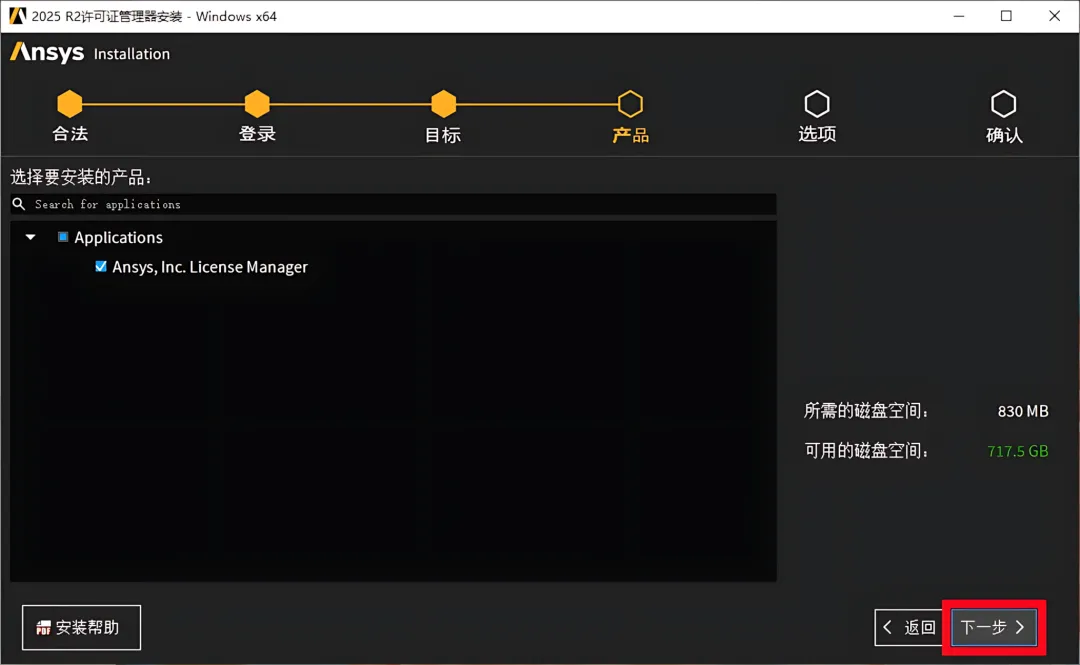The width and height of the screenshot is (1080, 665).
Task: Click the 830 MB required space value
Action: pyautogui.click(x=1023, y=411)
